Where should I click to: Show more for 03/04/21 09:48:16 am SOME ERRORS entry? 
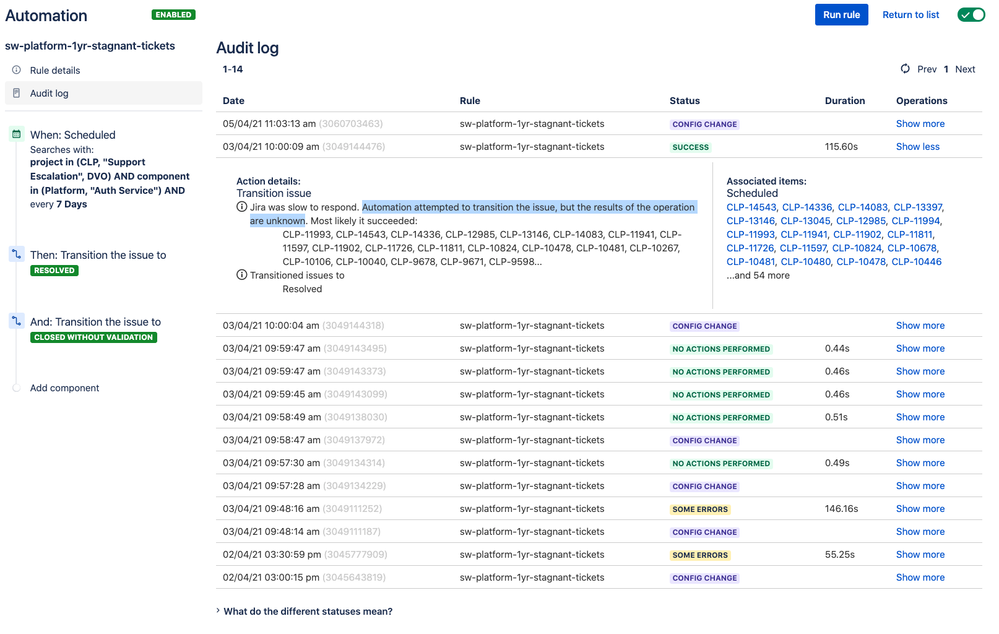(920, 508)
